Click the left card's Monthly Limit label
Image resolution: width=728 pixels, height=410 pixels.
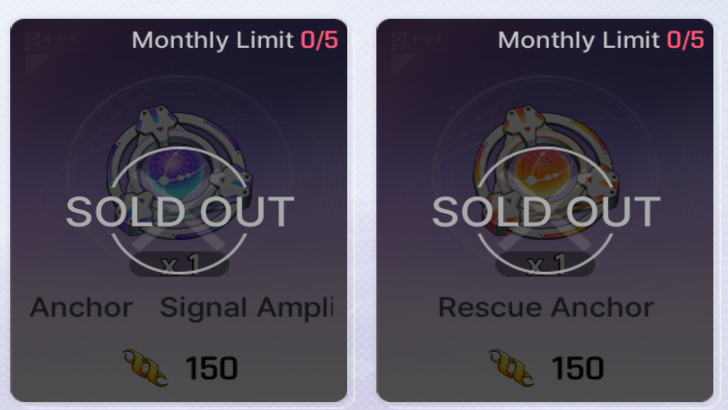point(214,41)
